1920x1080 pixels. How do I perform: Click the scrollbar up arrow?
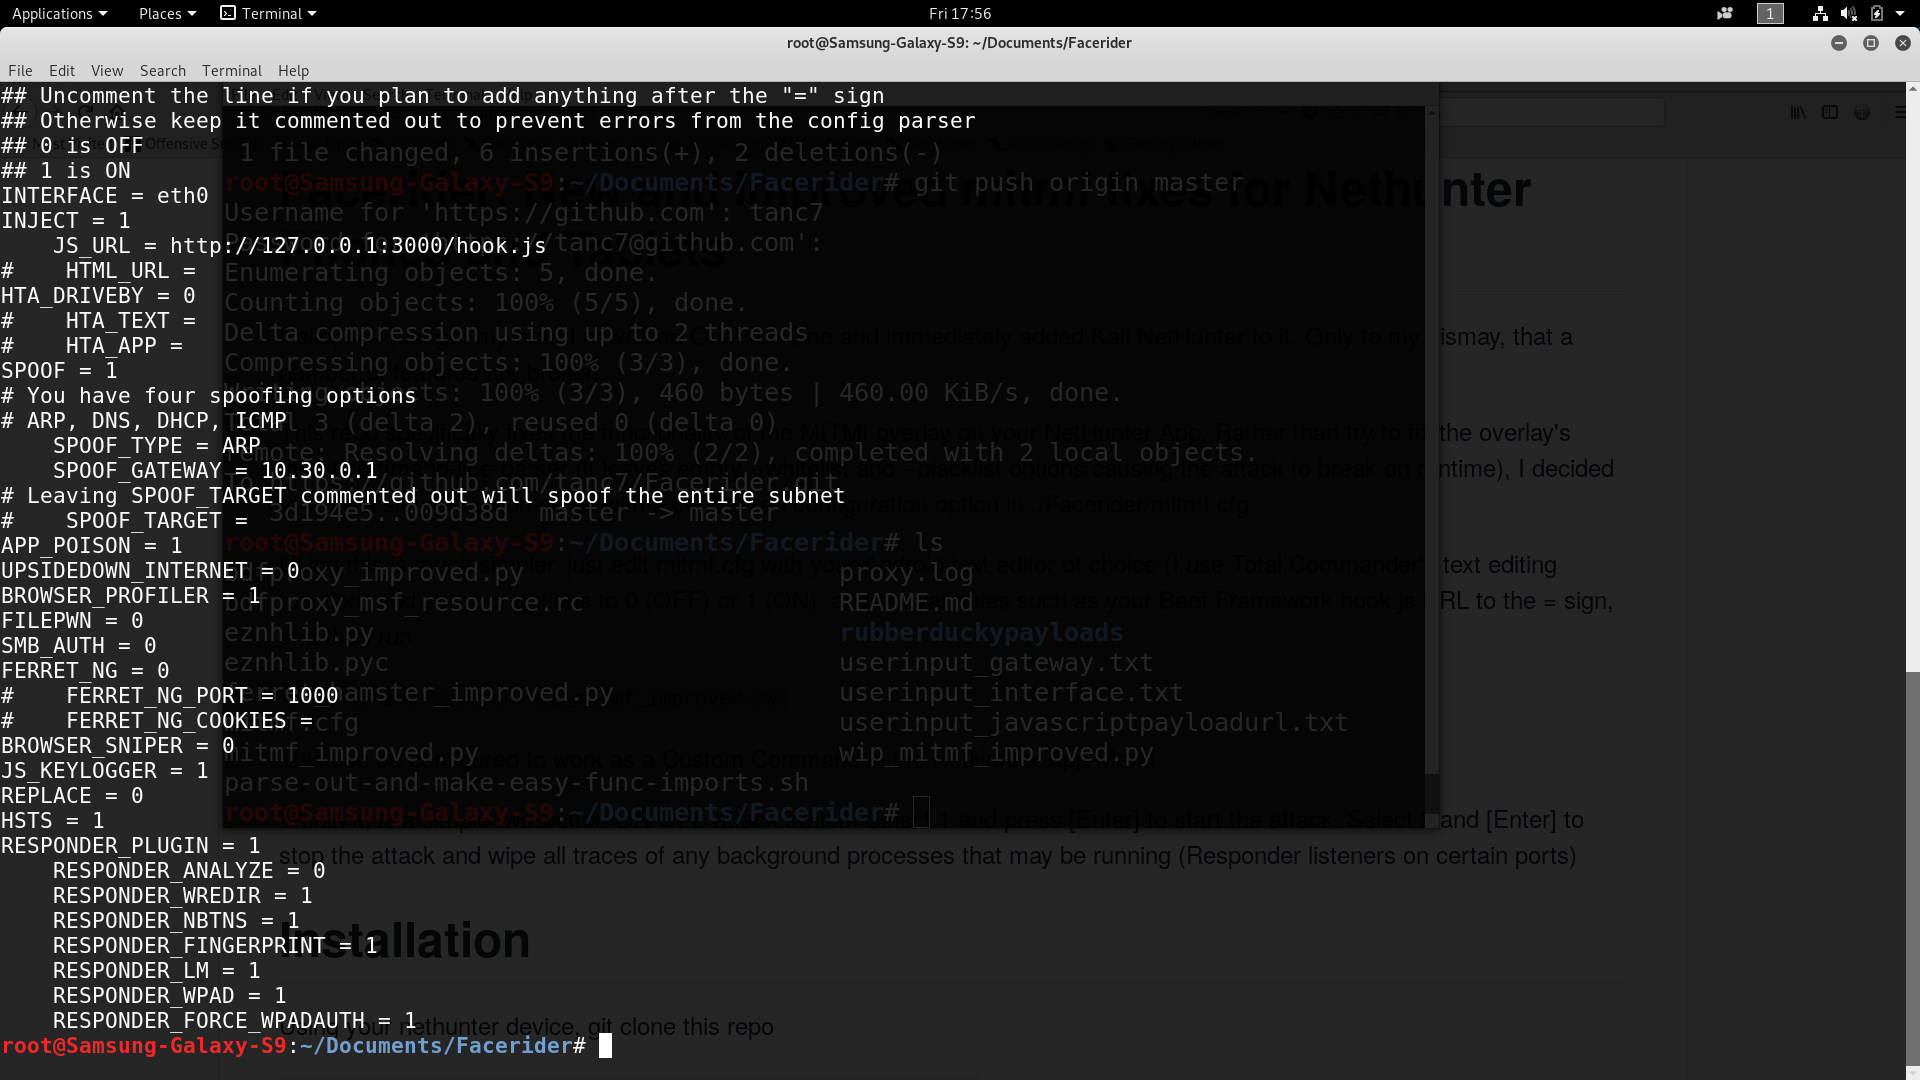(x=1912, y=89)
